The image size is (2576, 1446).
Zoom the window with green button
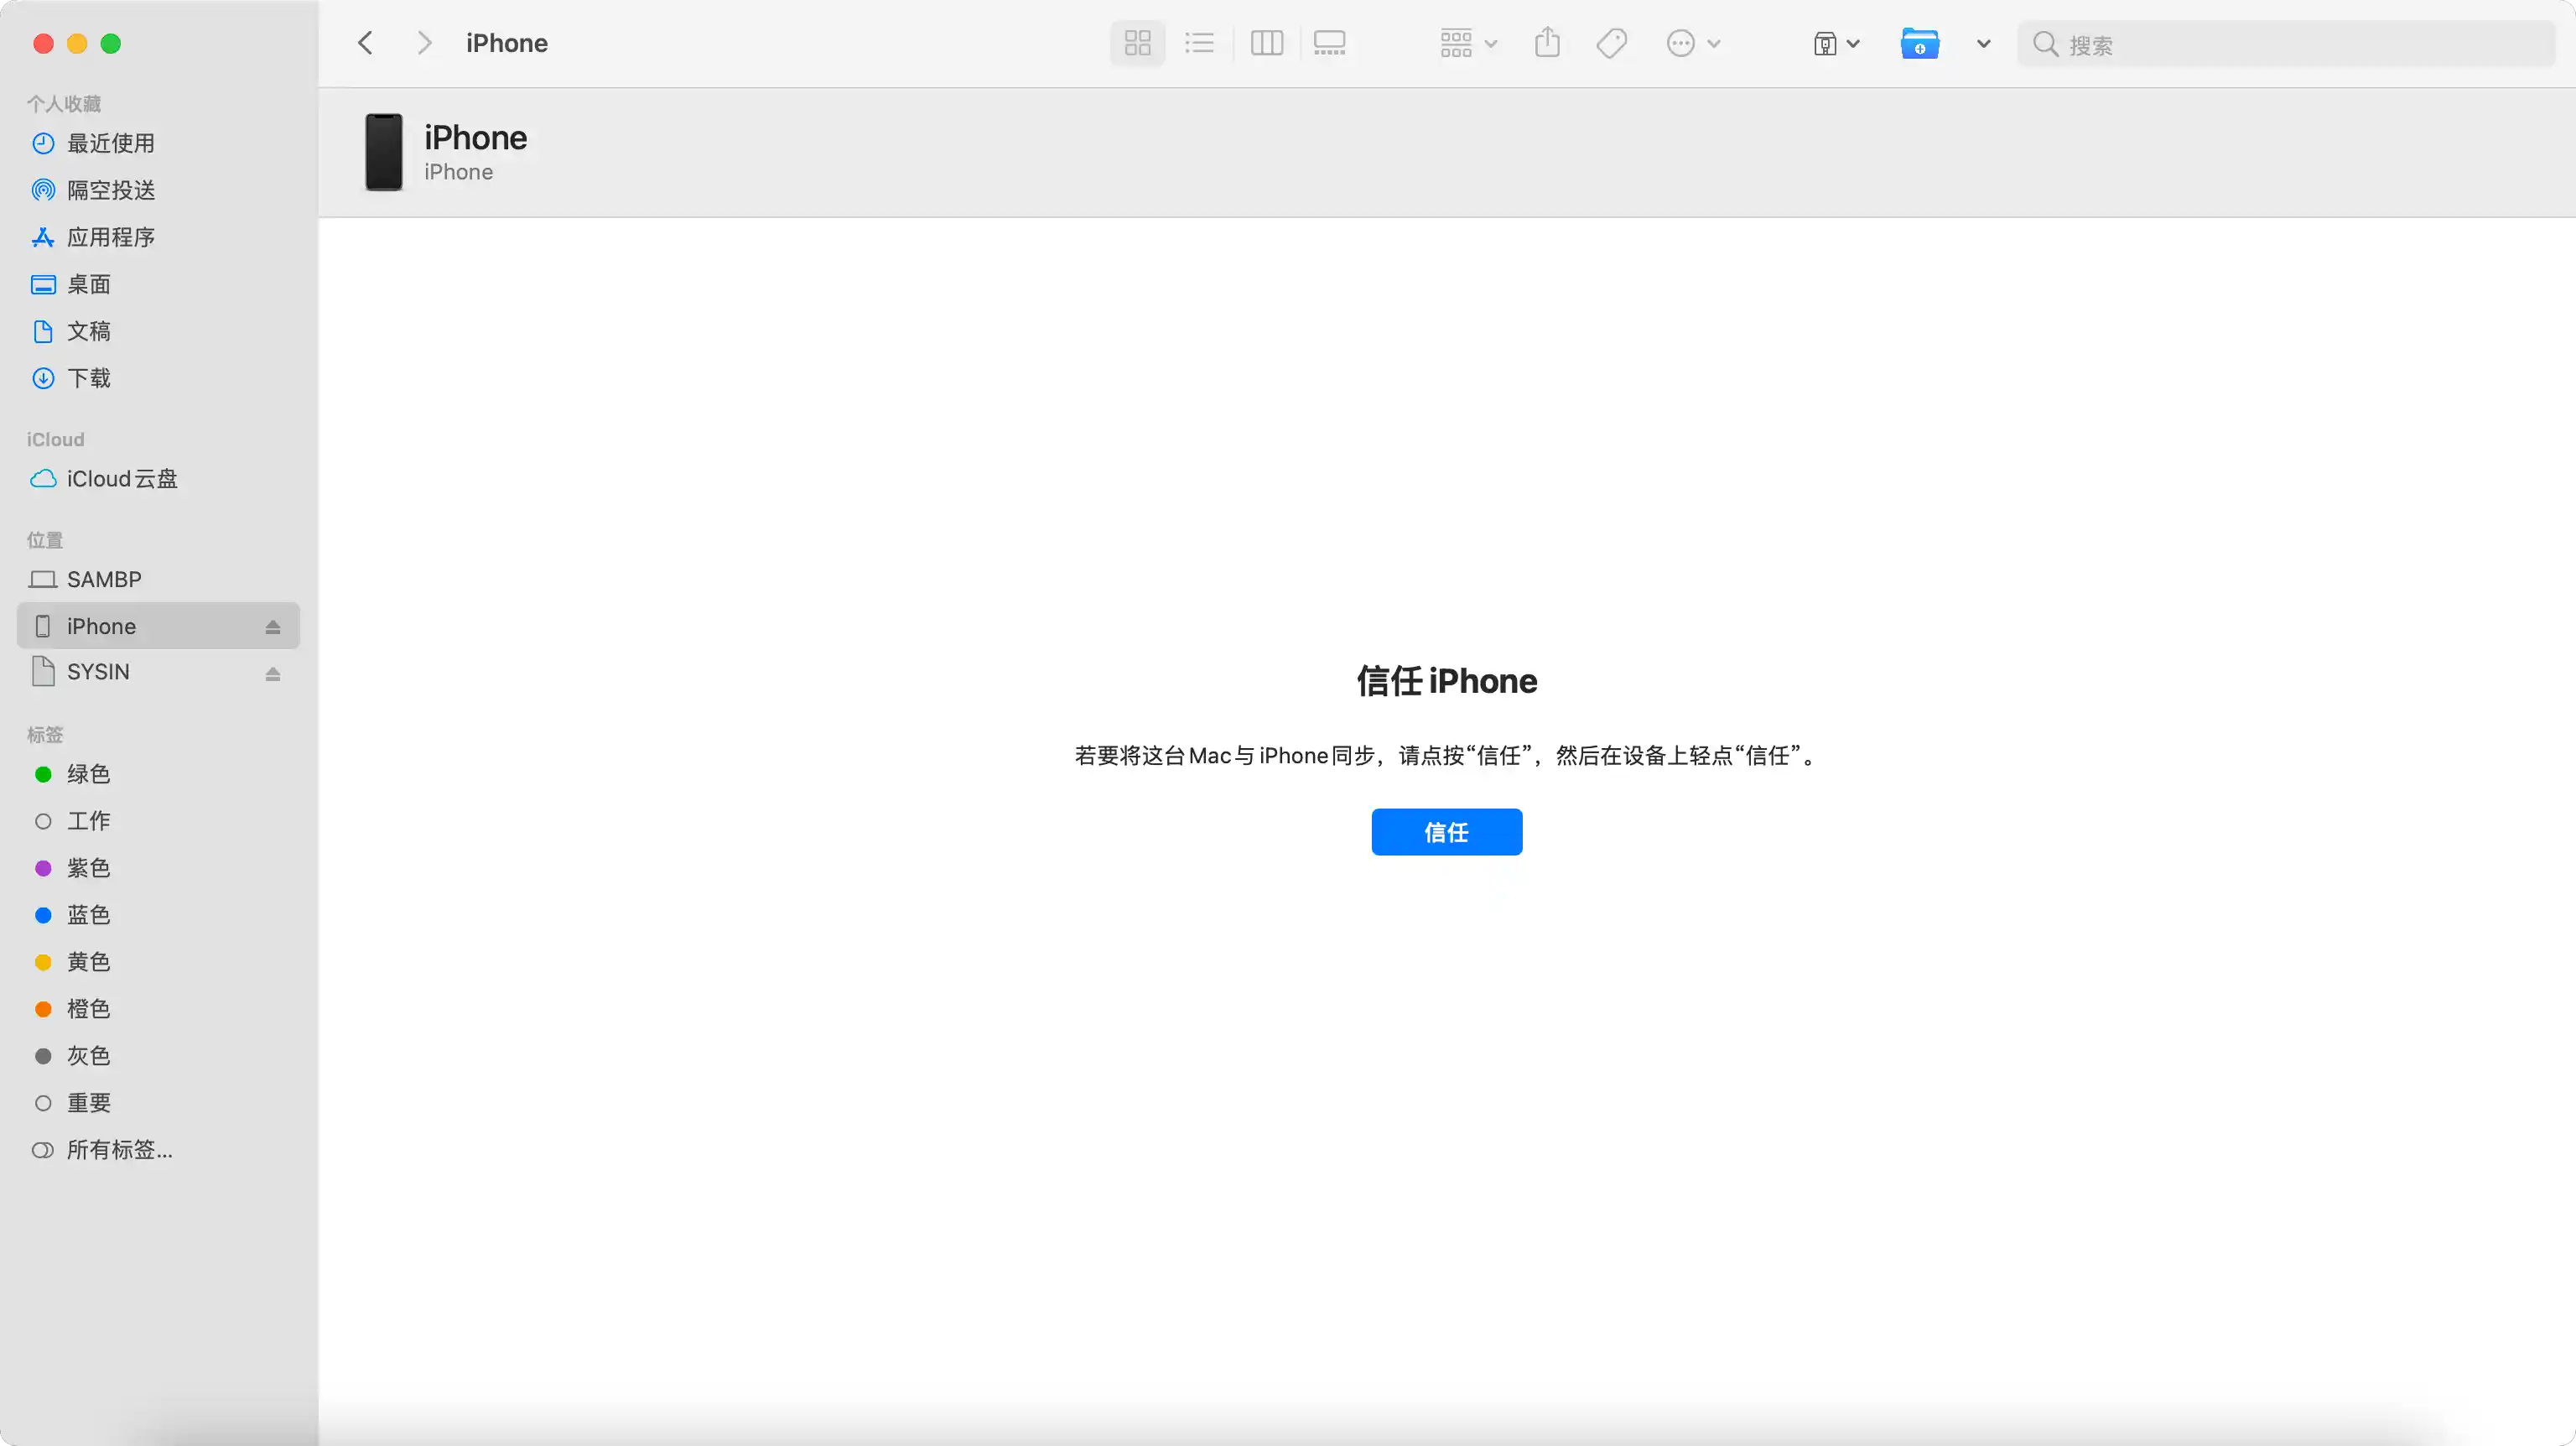(x=111, y=43)
